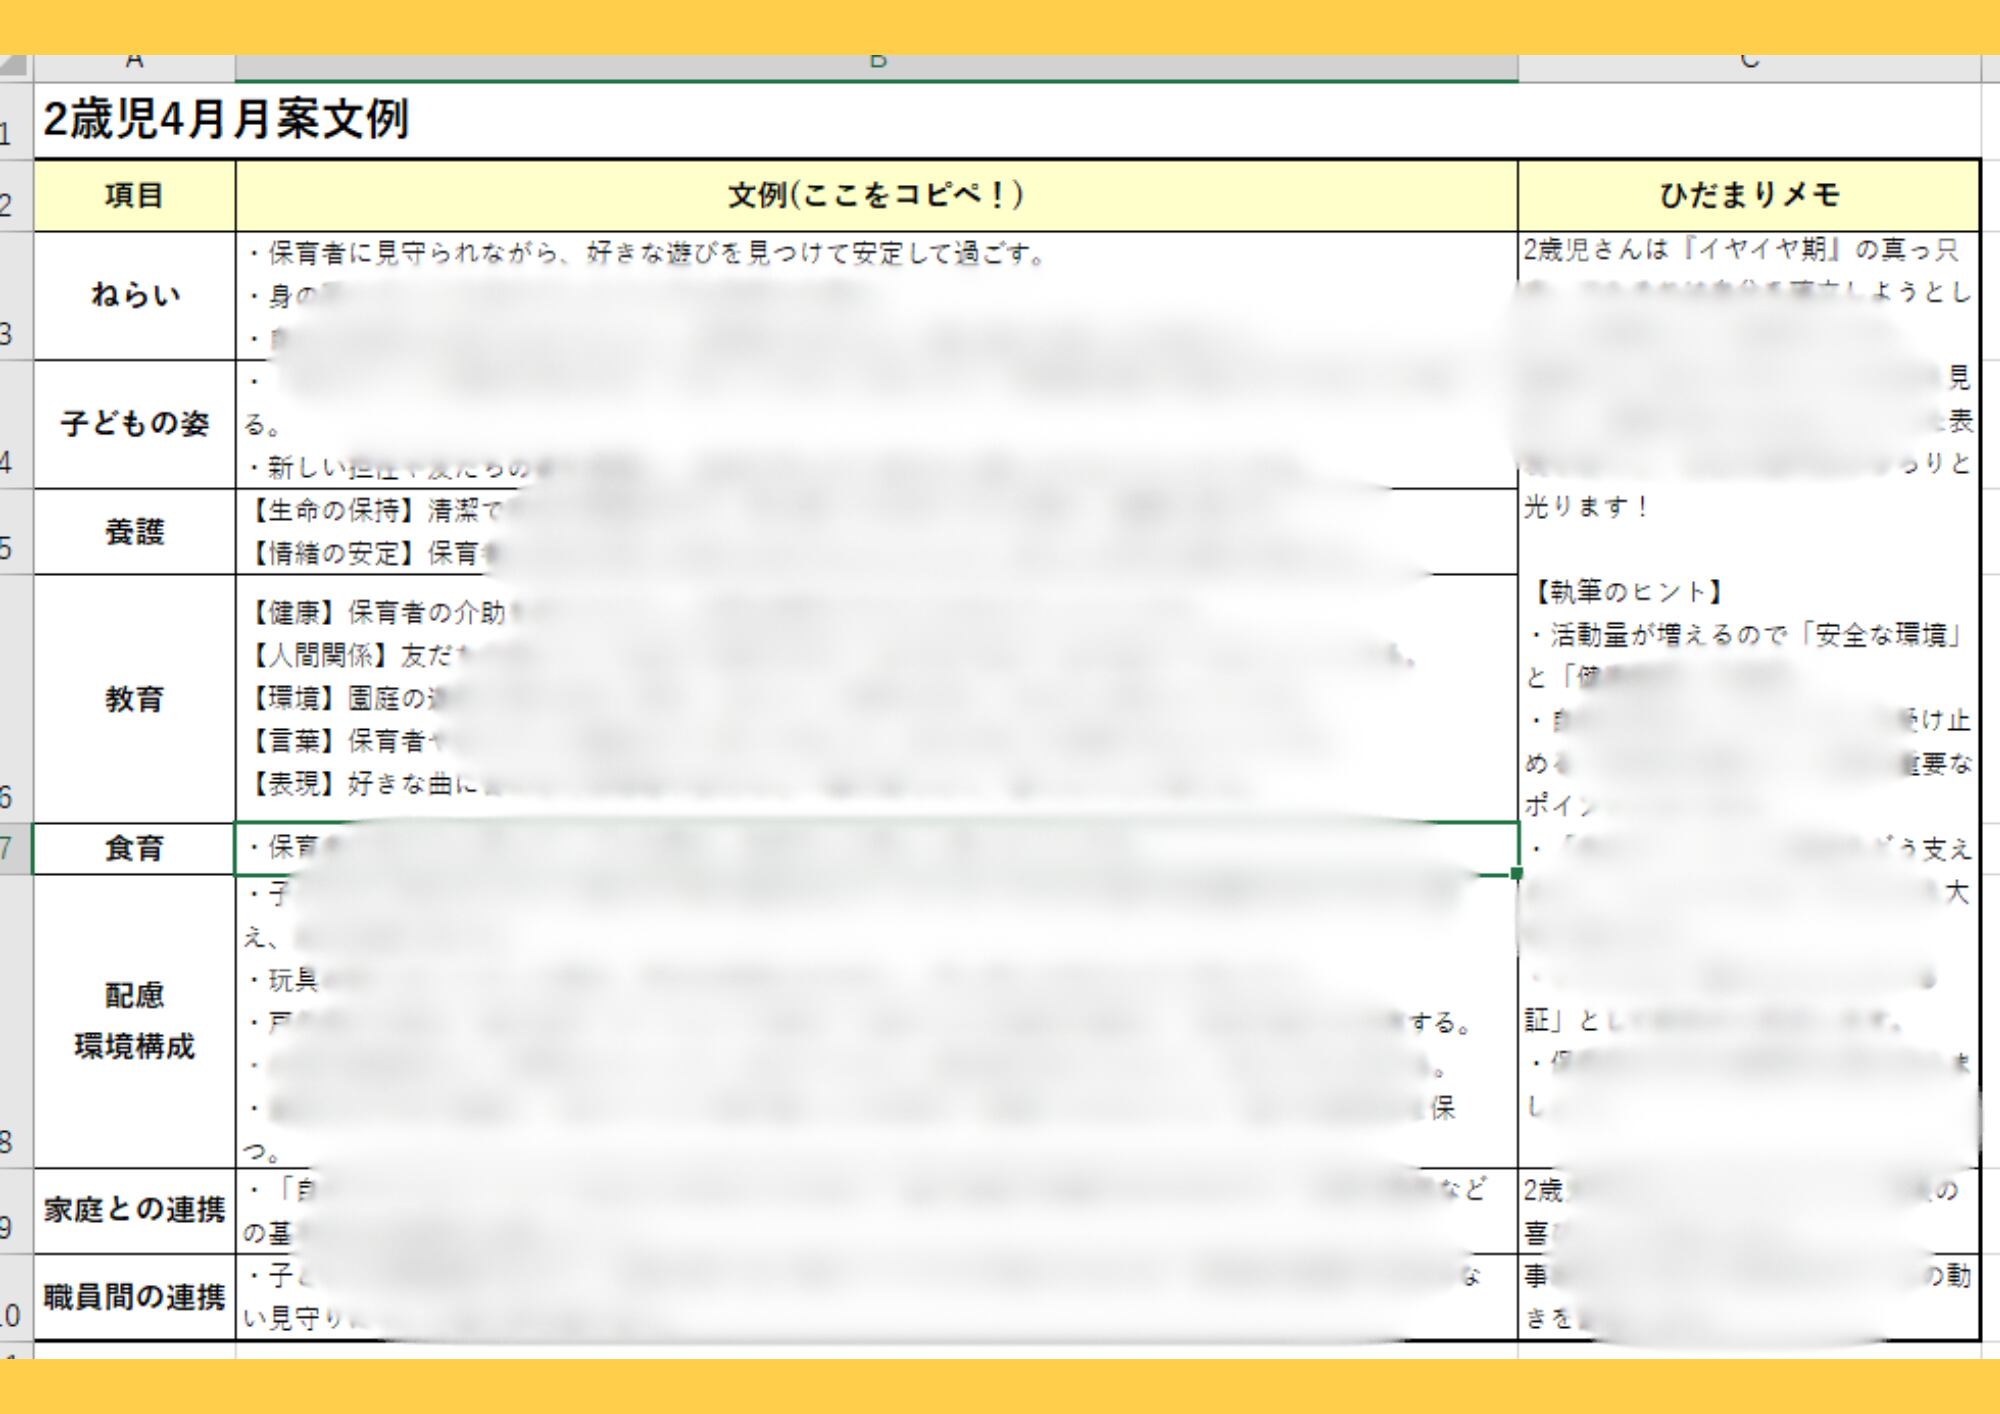Click the fill handle of selected cell

coord(1517,874)
